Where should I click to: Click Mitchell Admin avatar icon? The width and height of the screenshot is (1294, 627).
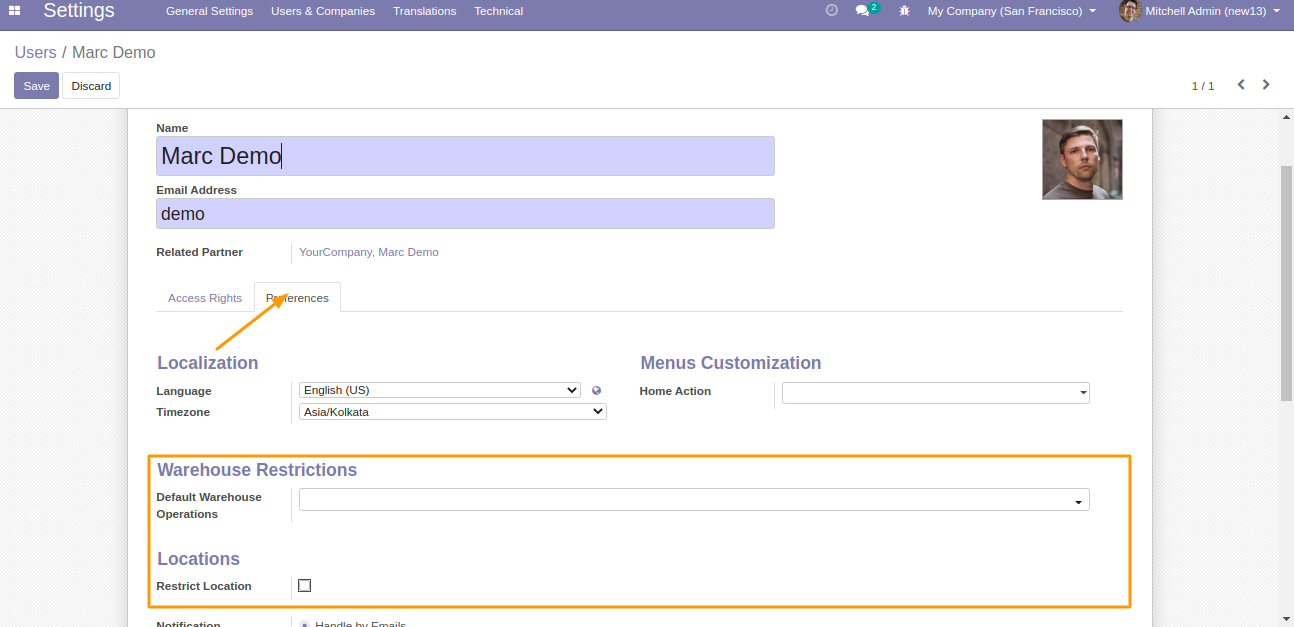1130,11
